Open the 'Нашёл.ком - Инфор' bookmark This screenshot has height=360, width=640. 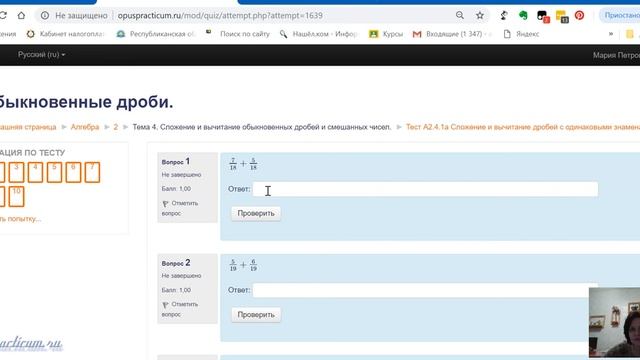tap(318, 34)
